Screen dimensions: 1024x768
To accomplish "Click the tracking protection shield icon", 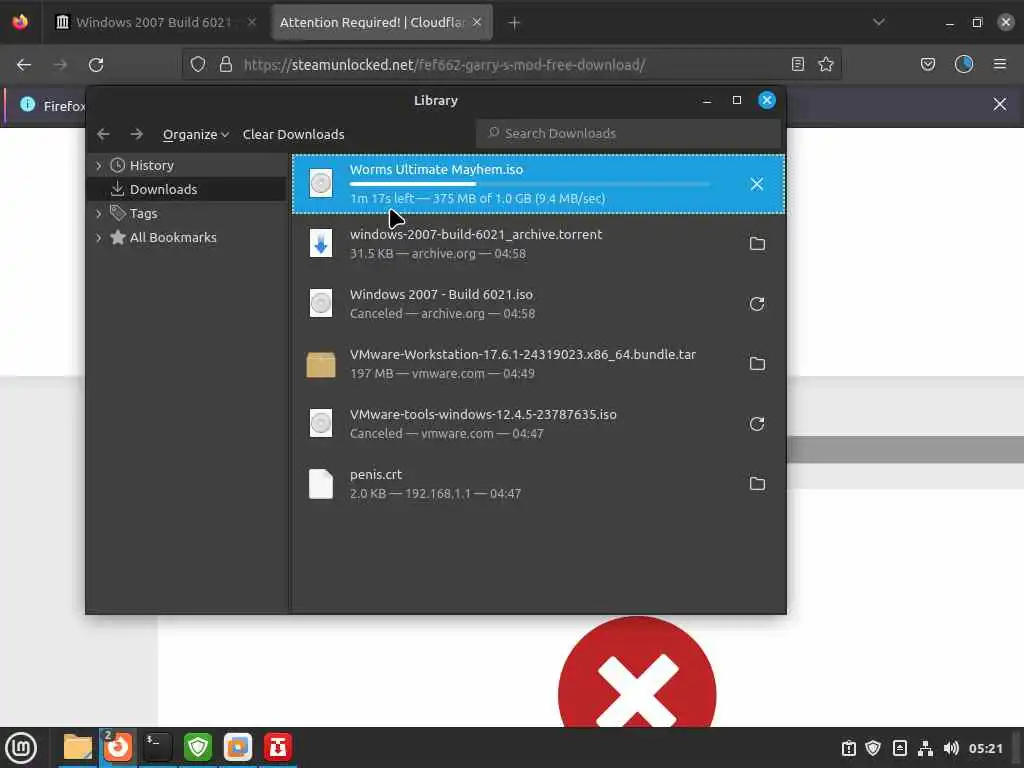I will [198, 64].
